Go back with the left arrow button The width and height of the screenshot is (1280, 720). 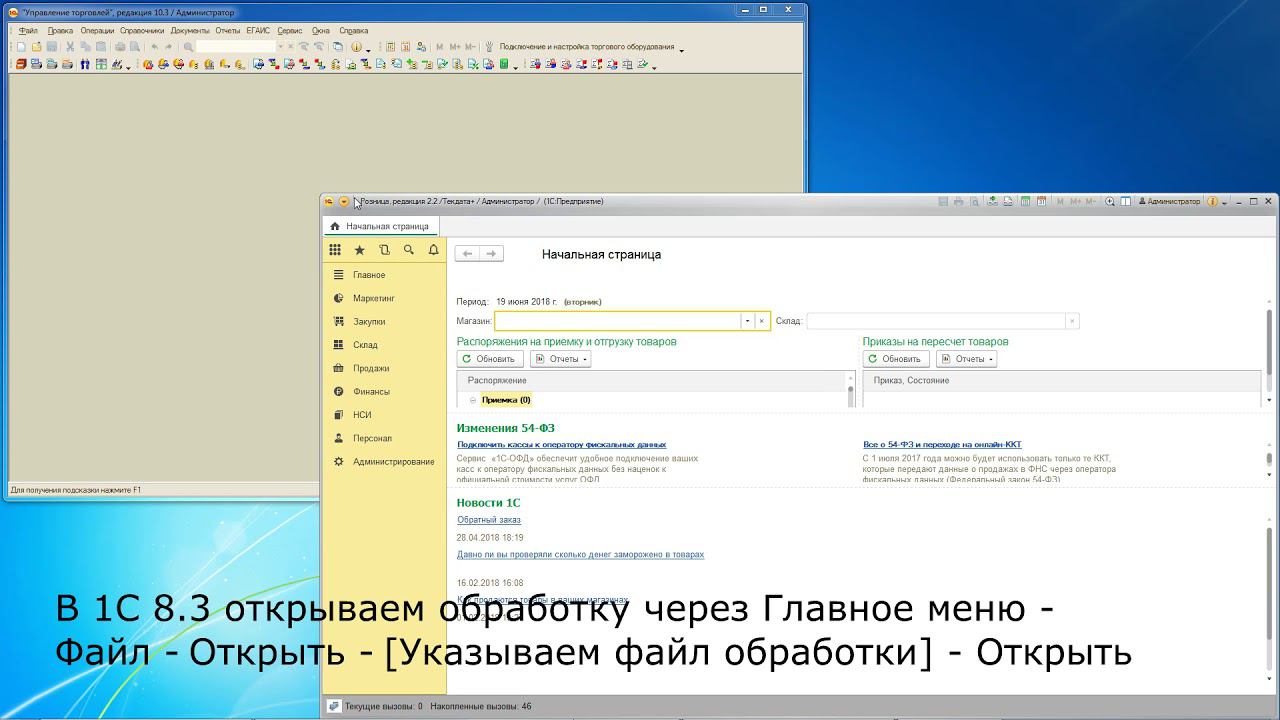(x=467, y=254)
